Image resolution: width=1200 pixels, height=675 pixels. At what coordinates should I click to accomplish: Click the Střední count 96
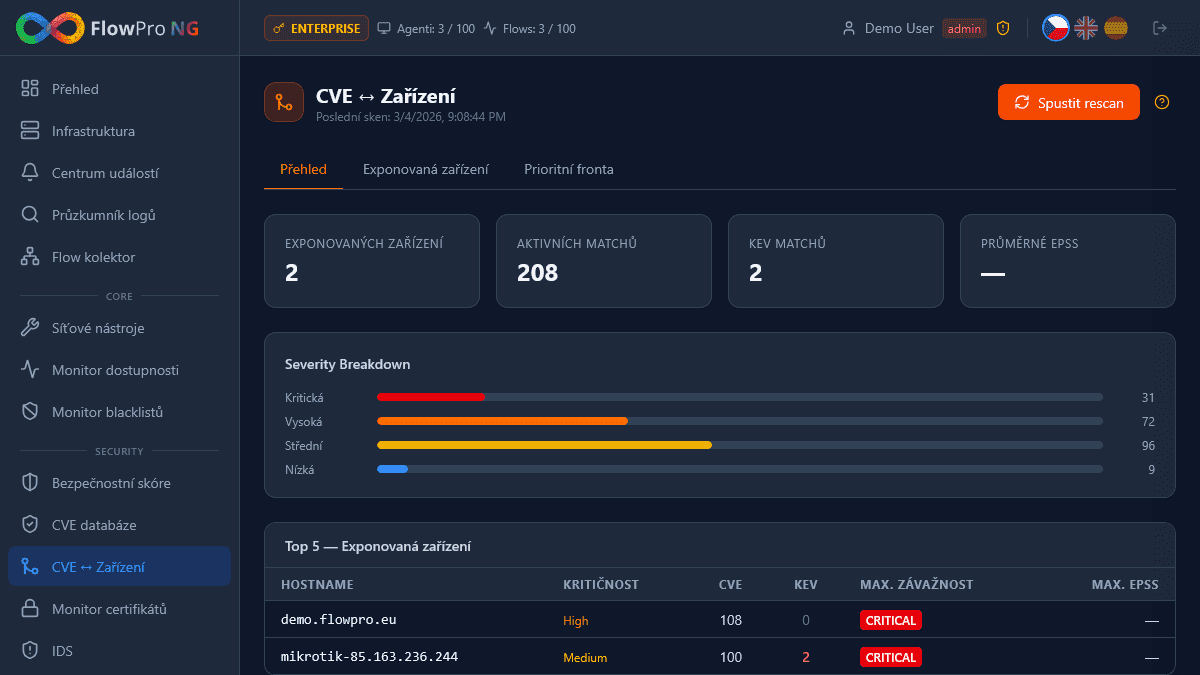click(x=1148, y=446)
